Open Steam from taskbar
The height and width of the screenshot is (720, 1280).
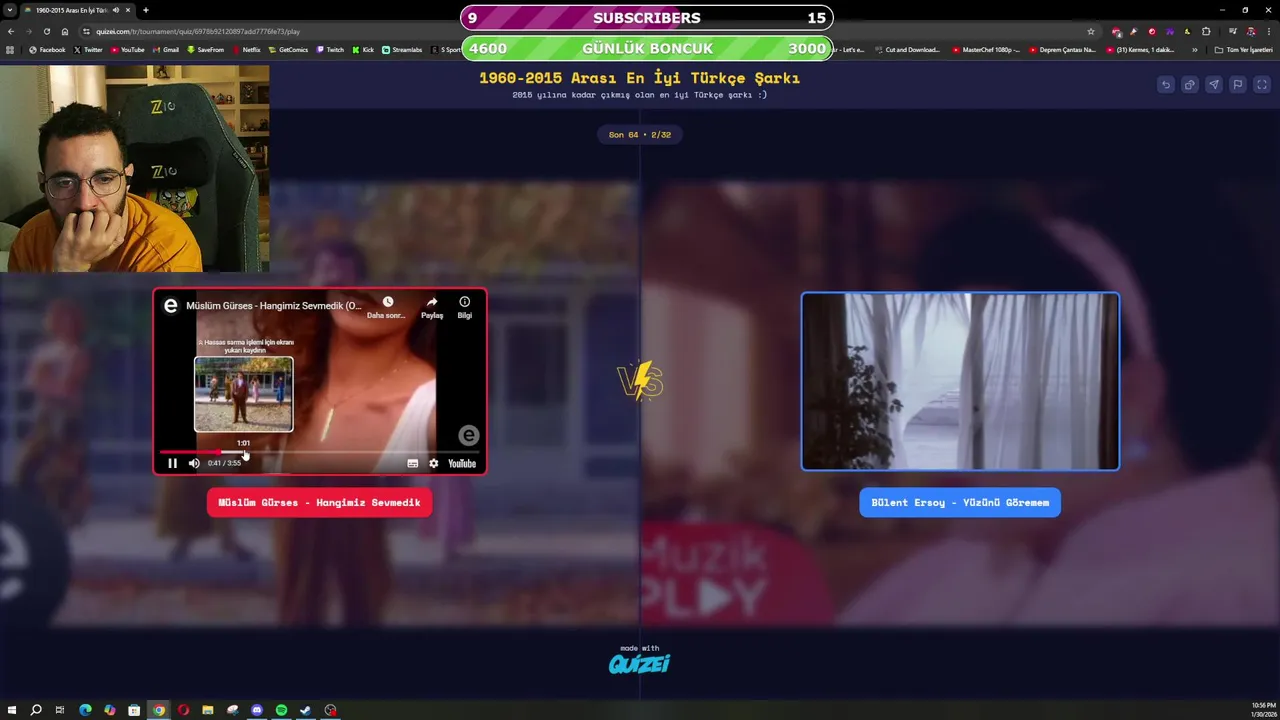[x=305, y=710]
